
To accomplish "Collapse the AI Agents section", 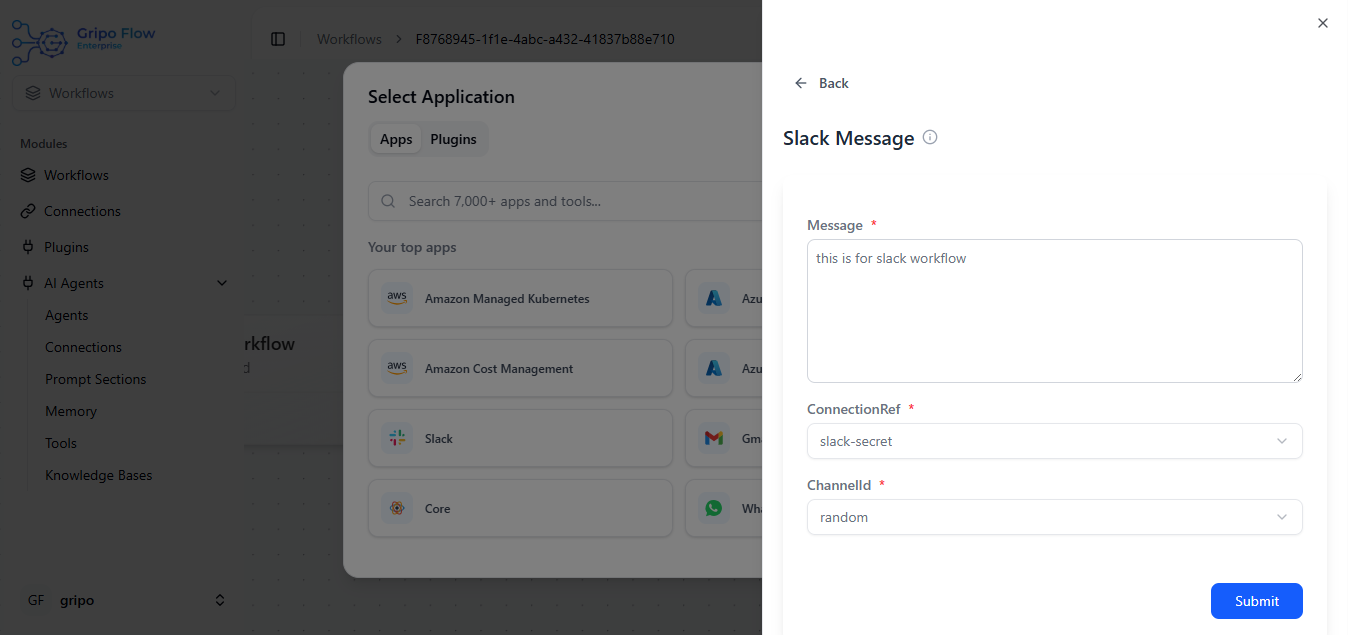I will pos(221,283).
